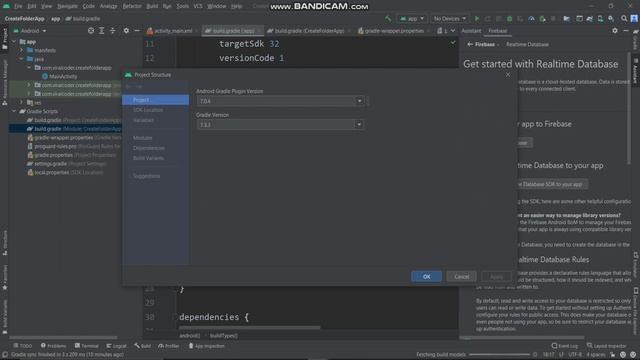Viewport: 640px width, 360px height.
Task: Close the Project Structure dialog
Action: [x=508, y=75]
